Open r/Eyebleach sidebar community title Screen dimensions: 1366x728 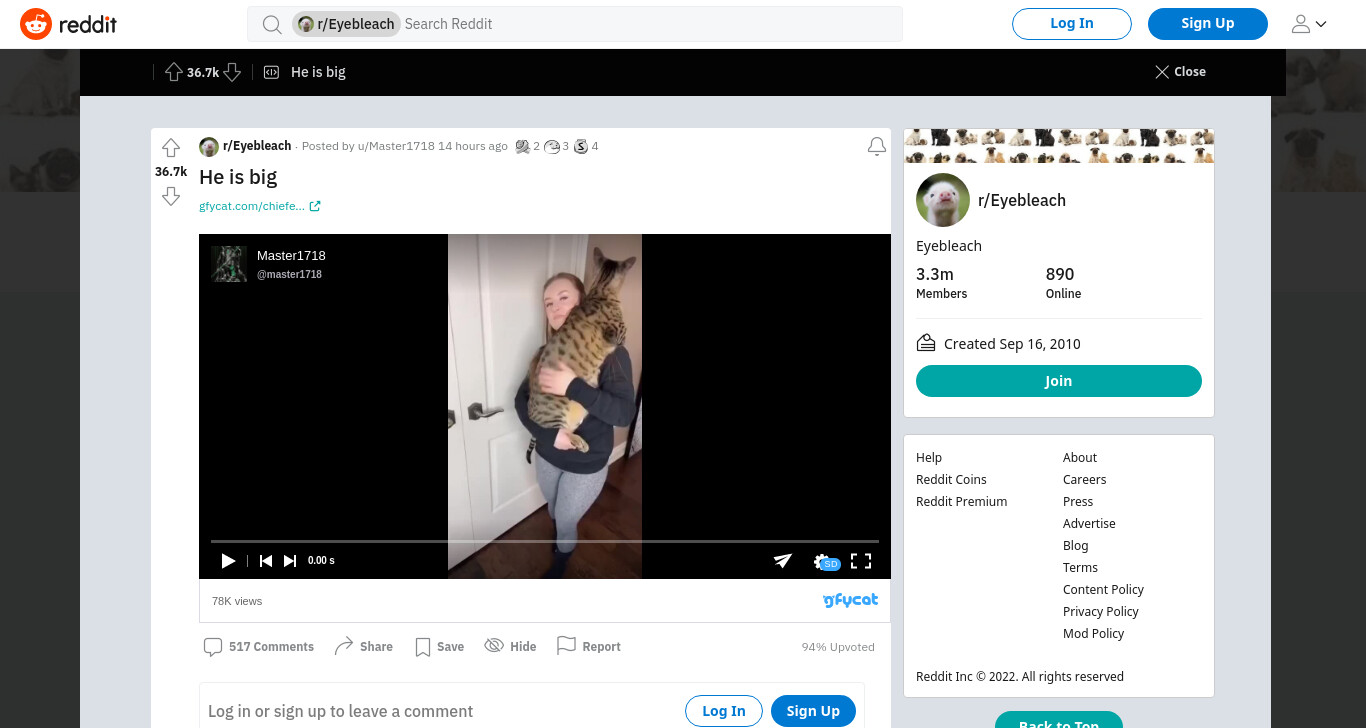coord(1022,200)
